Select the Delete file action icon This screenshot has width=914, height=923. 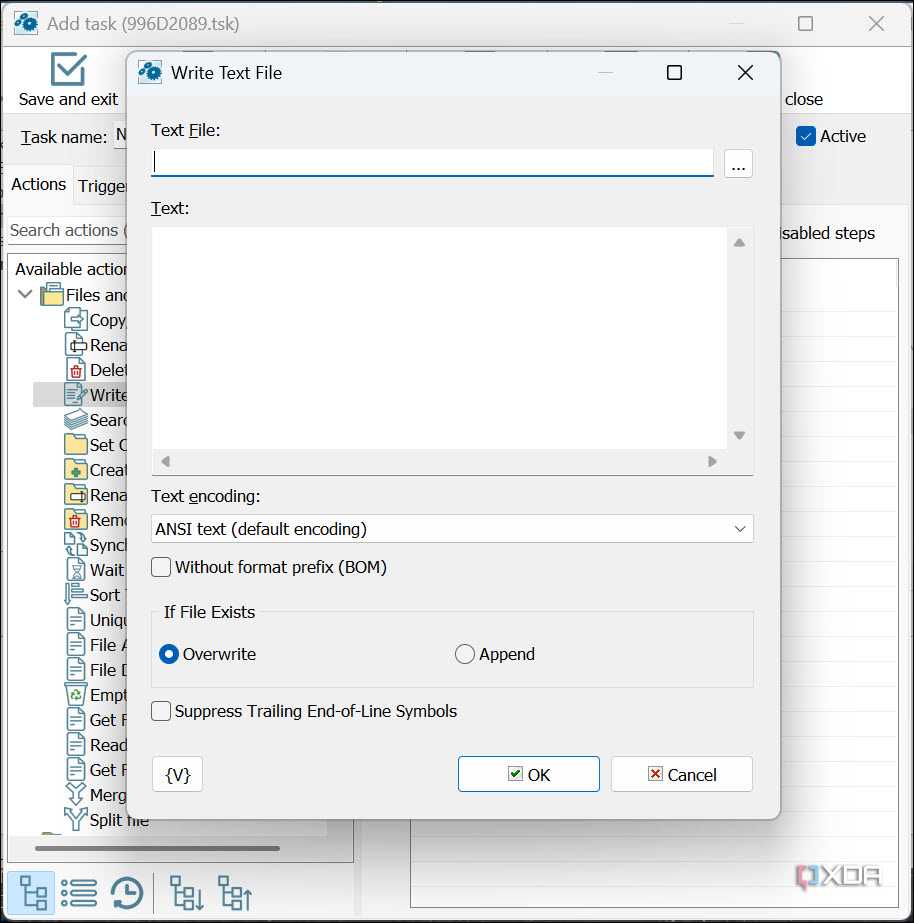pos(76,370)
